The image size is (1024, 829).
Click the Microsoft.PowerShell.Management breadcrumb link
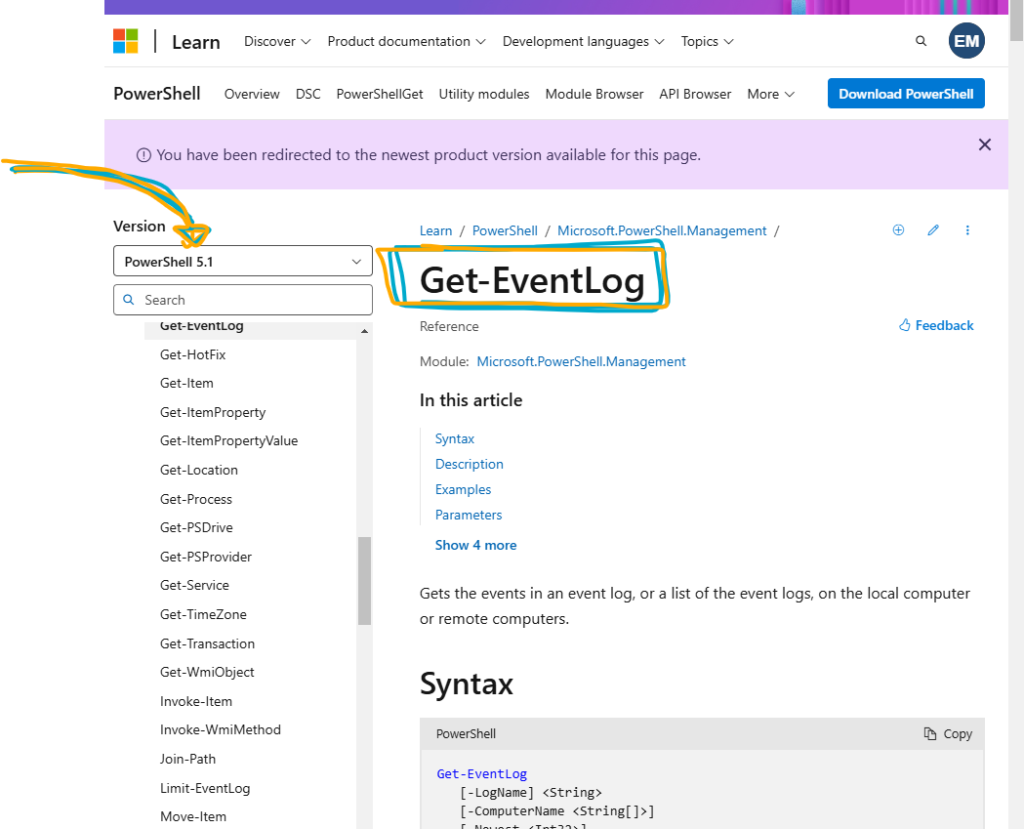tap(662, 231)
